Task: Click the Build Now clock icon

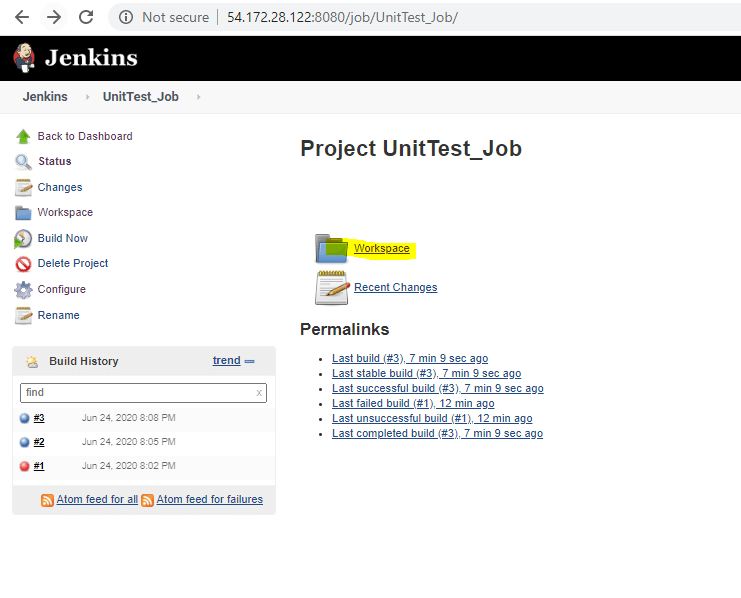Action: point(23,239)
